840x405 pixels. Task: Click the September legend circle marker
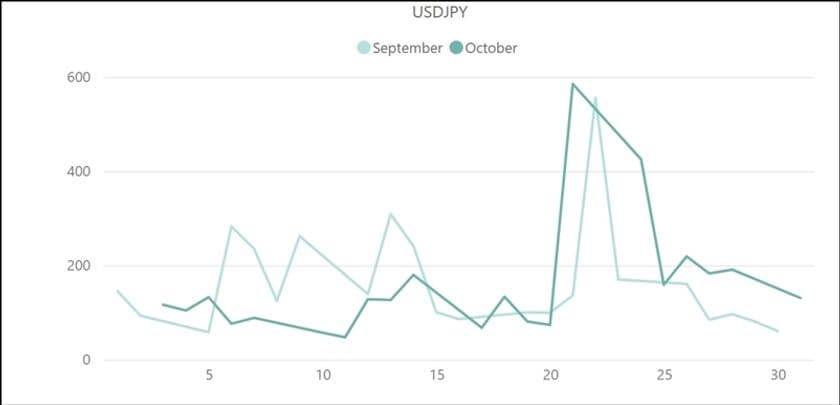coord(364,48)
